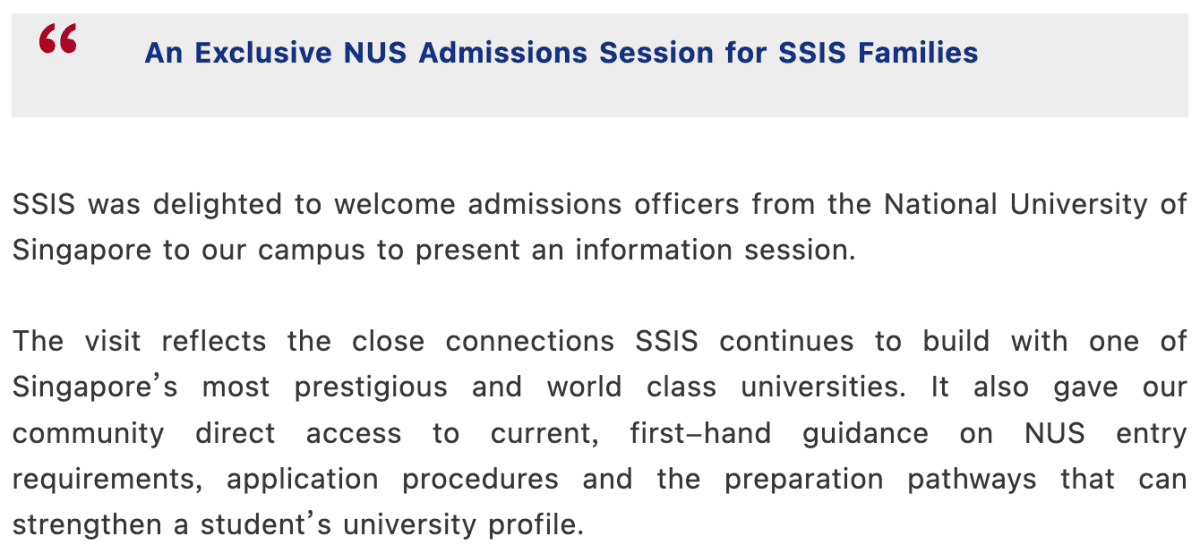
Task: Click the words "close connections" in second paragraph
Action: [x=483, y=342]
